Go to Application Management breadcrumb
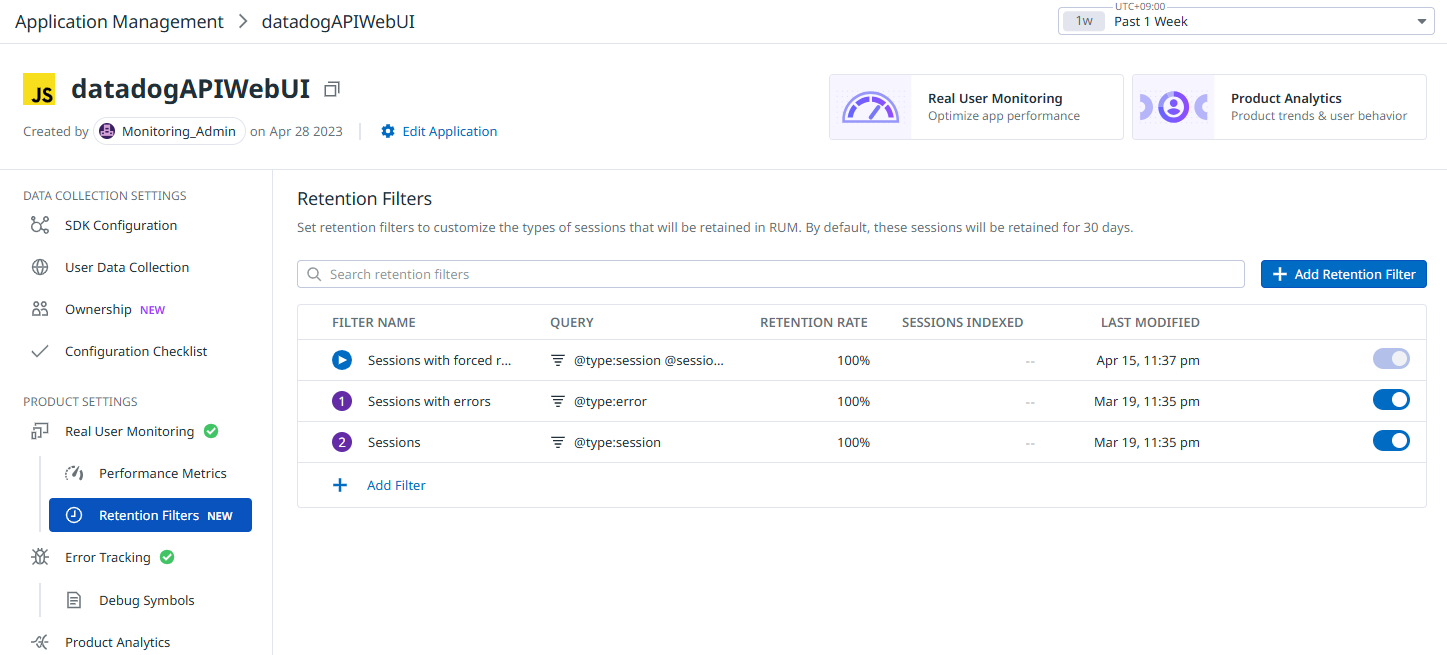This screenshot has height=655, width=1447. (119, 21)
